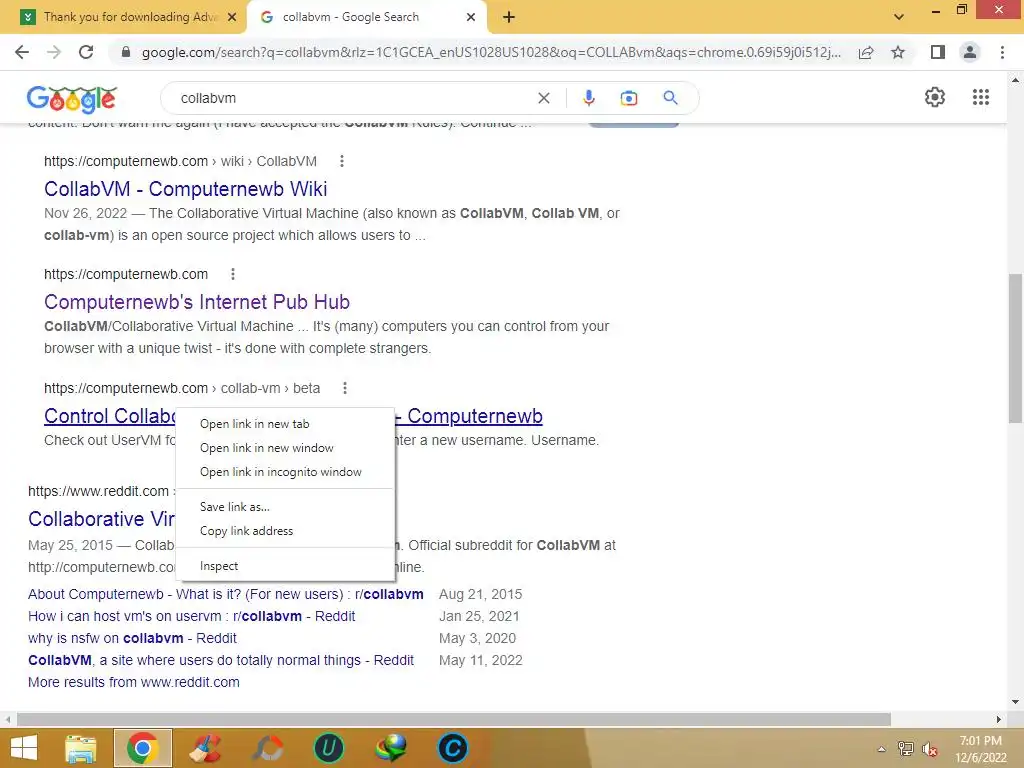Open CollabVM, a site where users do link

[x=221, y=660]
